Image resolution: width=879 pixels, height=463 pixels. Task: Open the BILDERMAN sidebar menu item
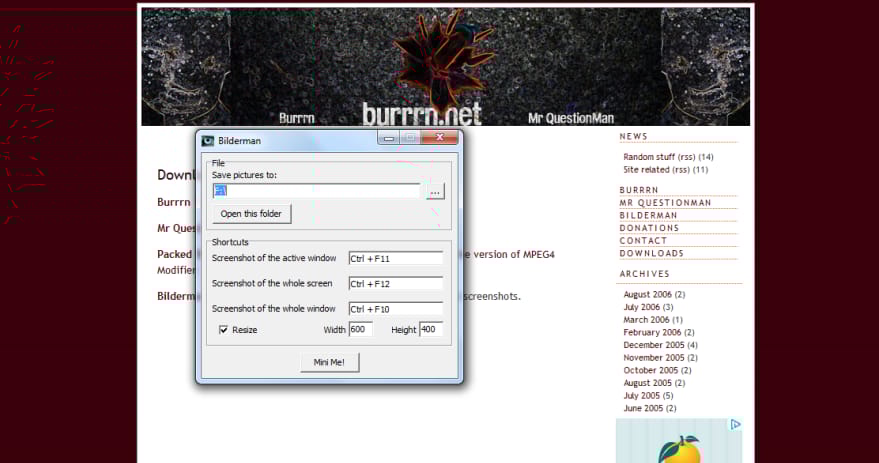pyautogui.click(x=649, y=216)
